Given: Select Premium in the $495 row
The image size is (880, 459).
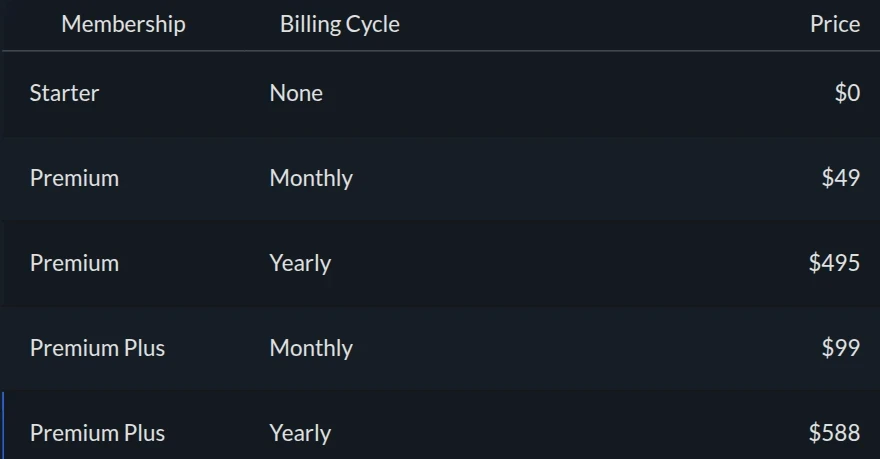Looking at the screenshot, I should (x=74, y=263).
